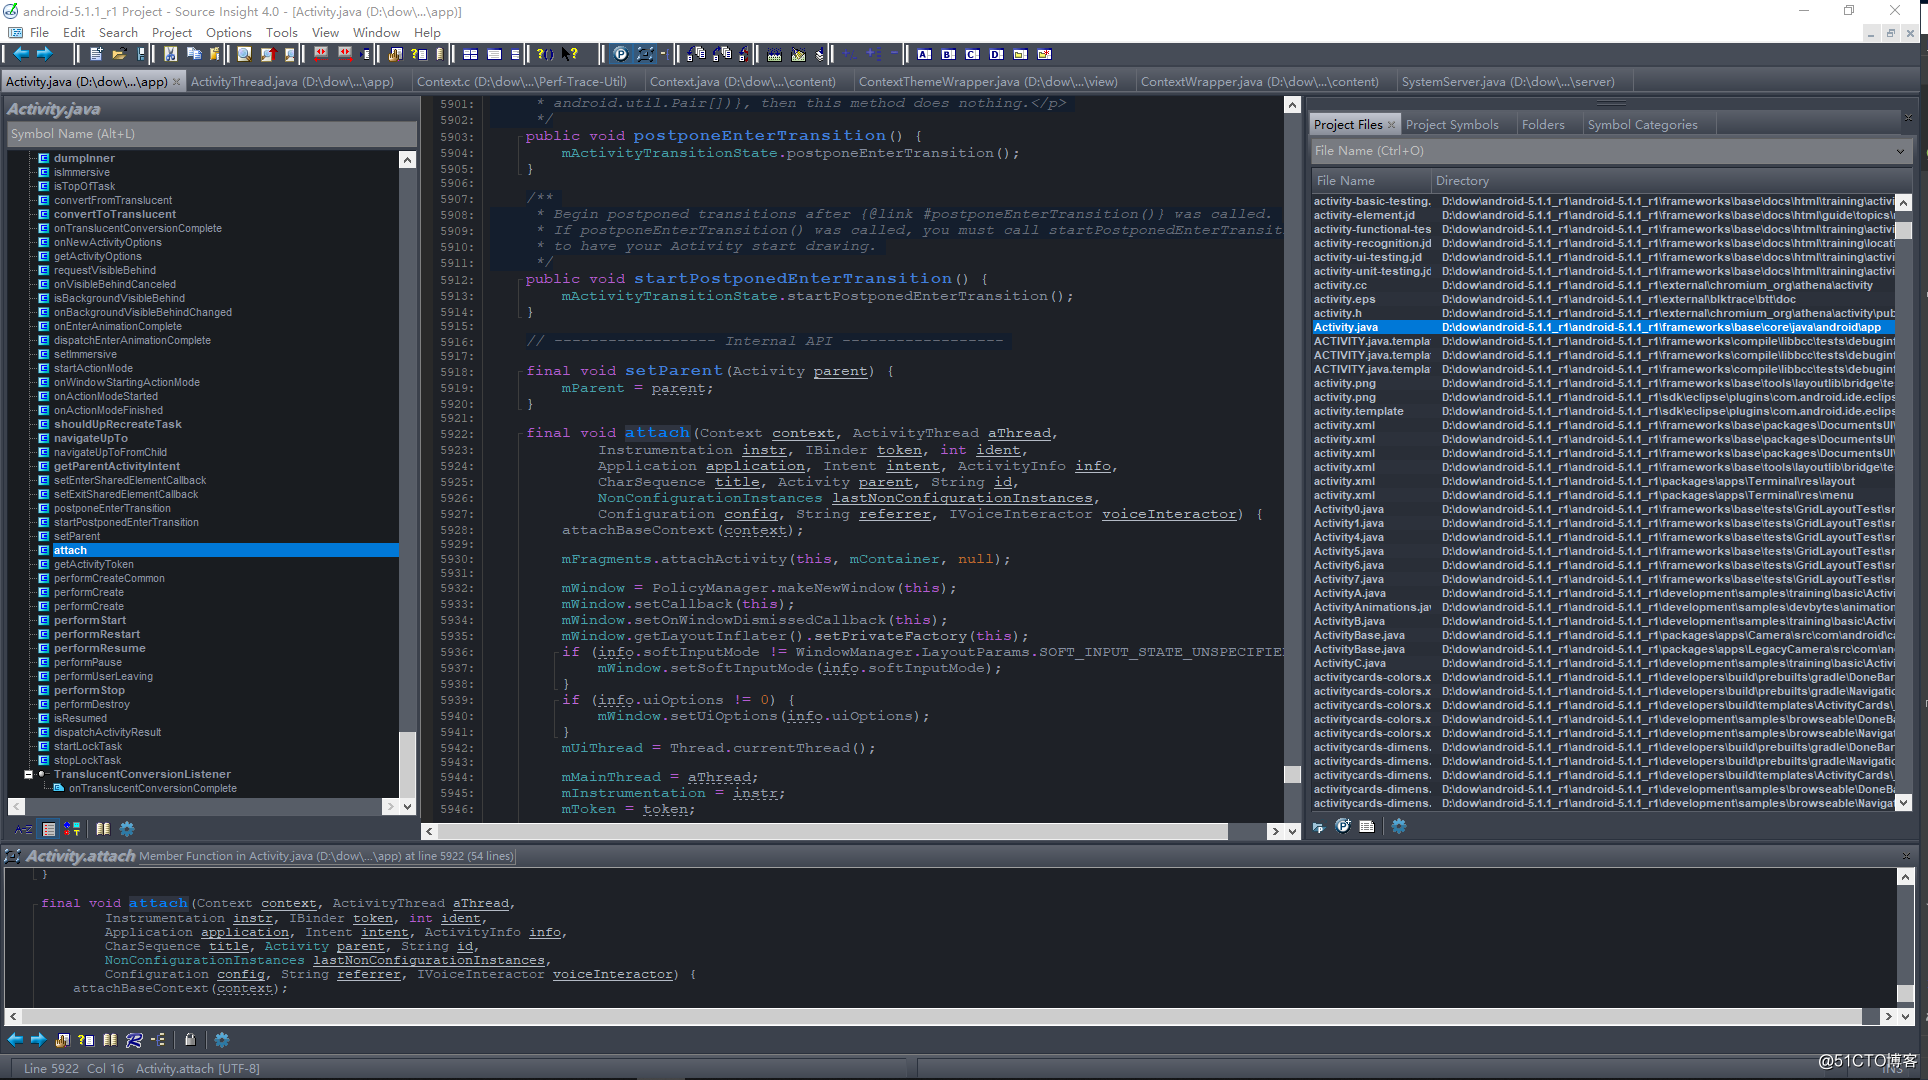Toggle the lock icon in context window toolbar

click(x=190, y=1040)
